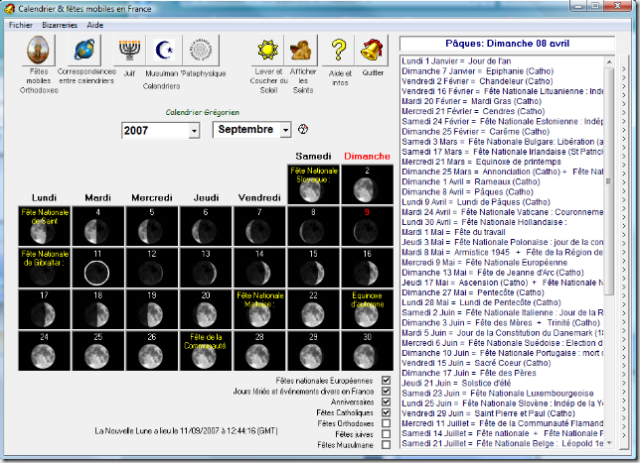Uncheck Fêtes nationales Européennes checkbox
Viewport: 640px width, 463px height.
pos(386,381)
